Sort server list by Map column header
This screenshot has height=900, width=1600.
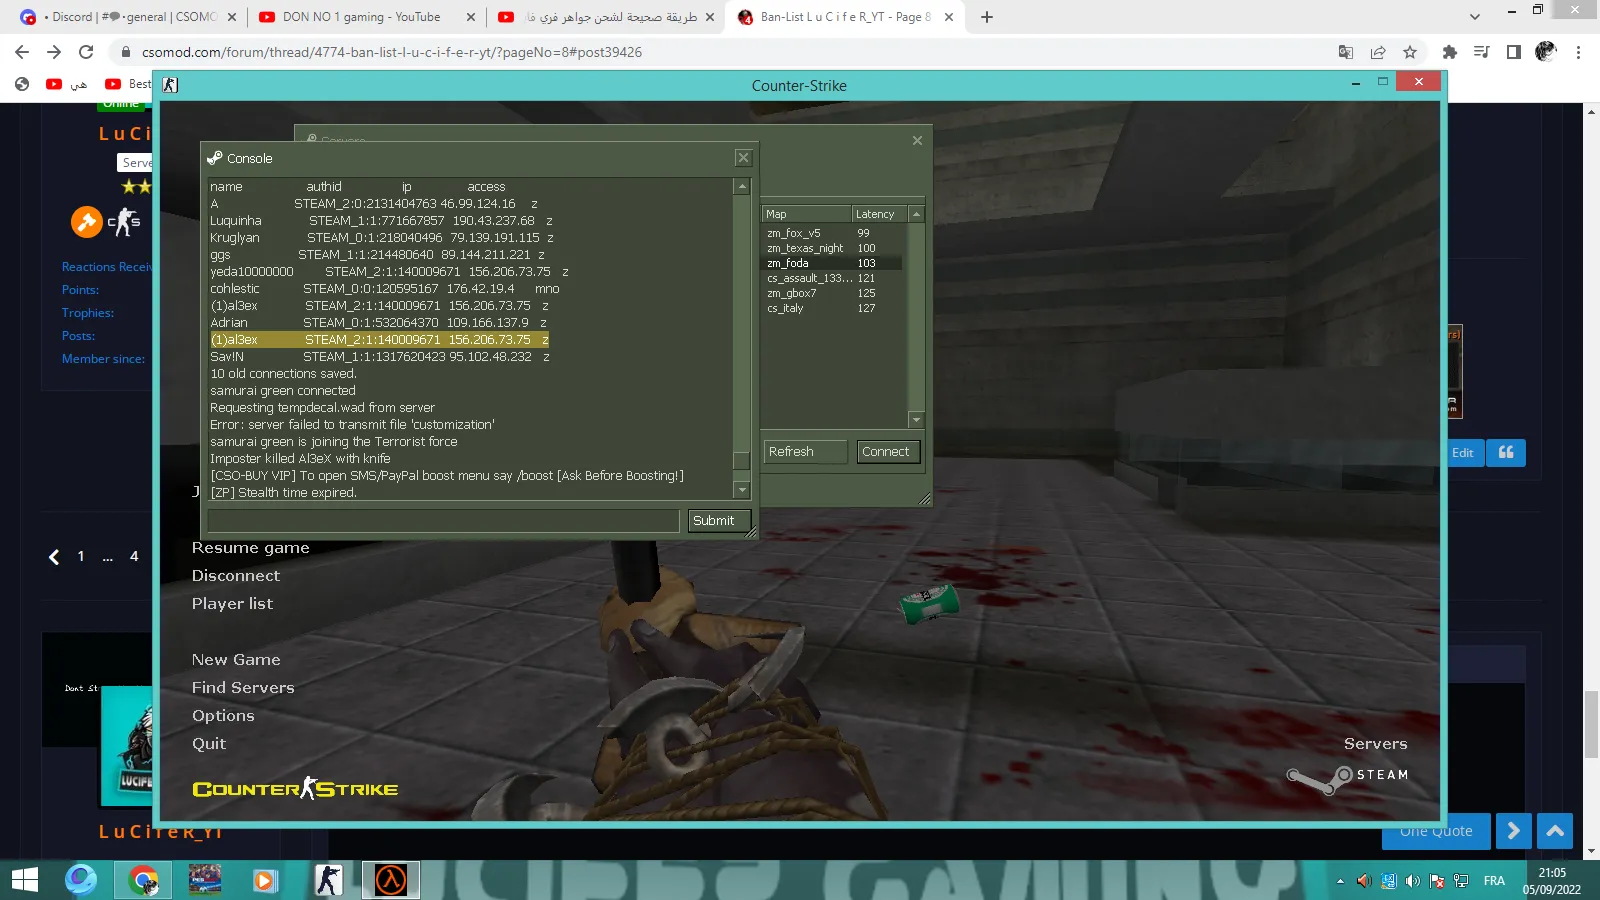(807, 214)
